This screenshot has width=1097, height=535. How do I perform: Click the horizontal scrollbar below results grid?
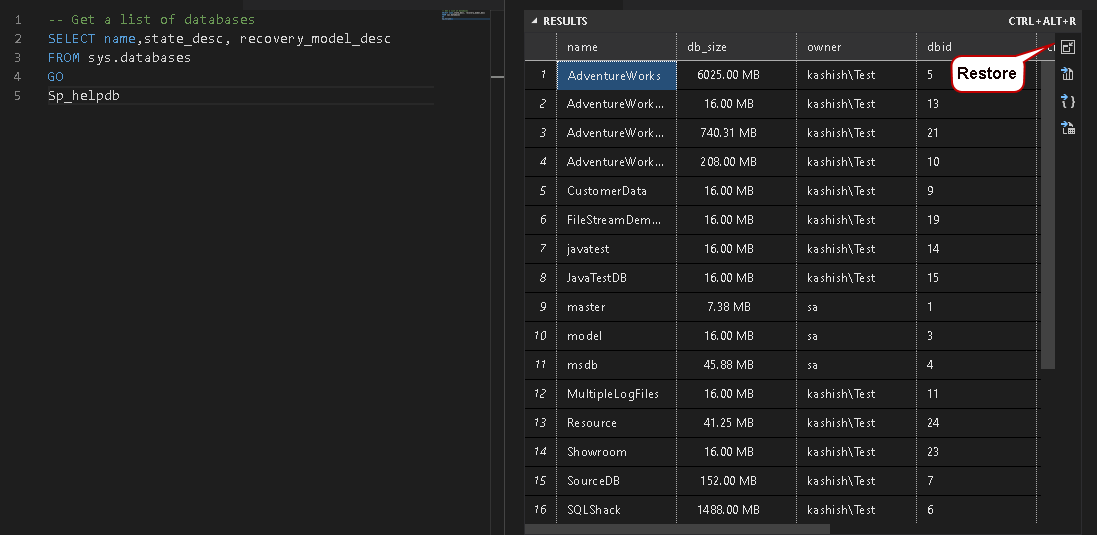click(677, 529)
